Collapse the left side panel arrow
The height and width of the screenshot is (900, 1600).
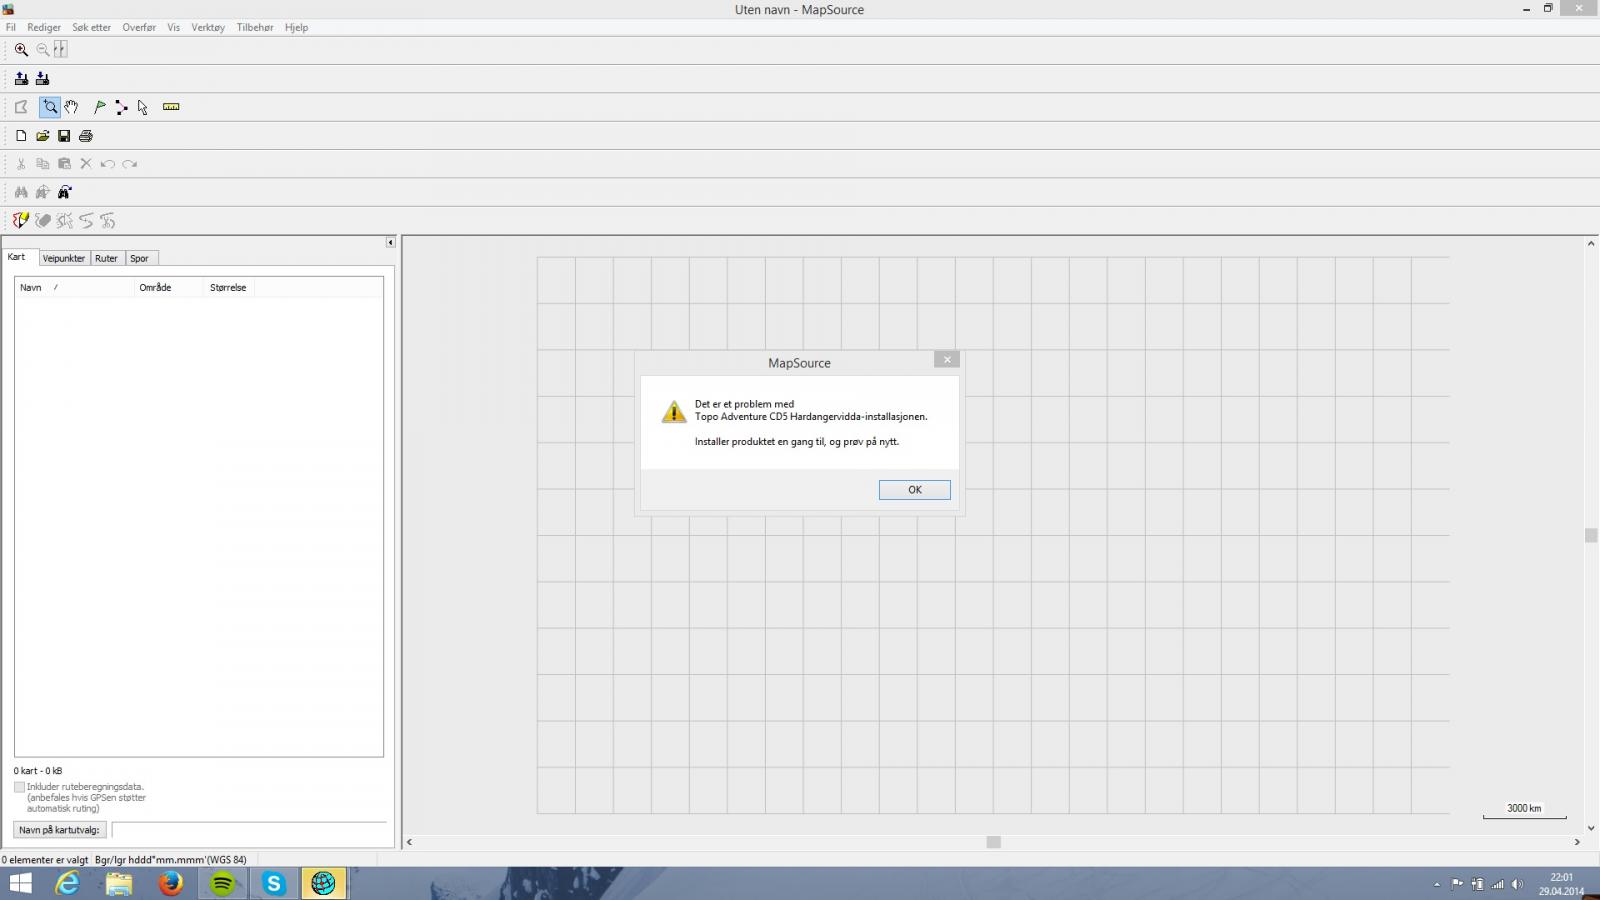[x=390, y=243]
